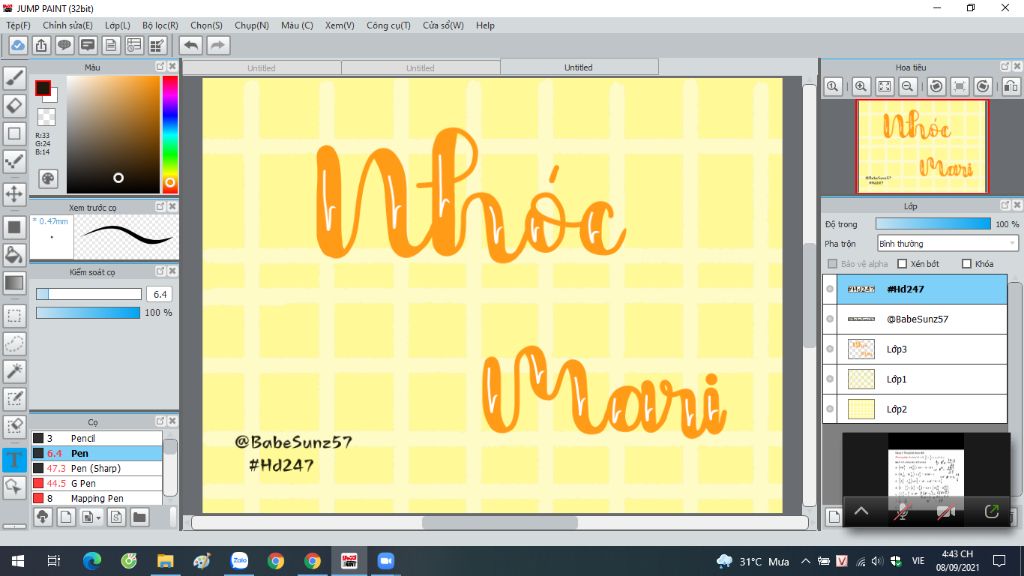This screenshot has height=576, width=1024.
Task: Select the Pencil brush
Action: point(97,438)
